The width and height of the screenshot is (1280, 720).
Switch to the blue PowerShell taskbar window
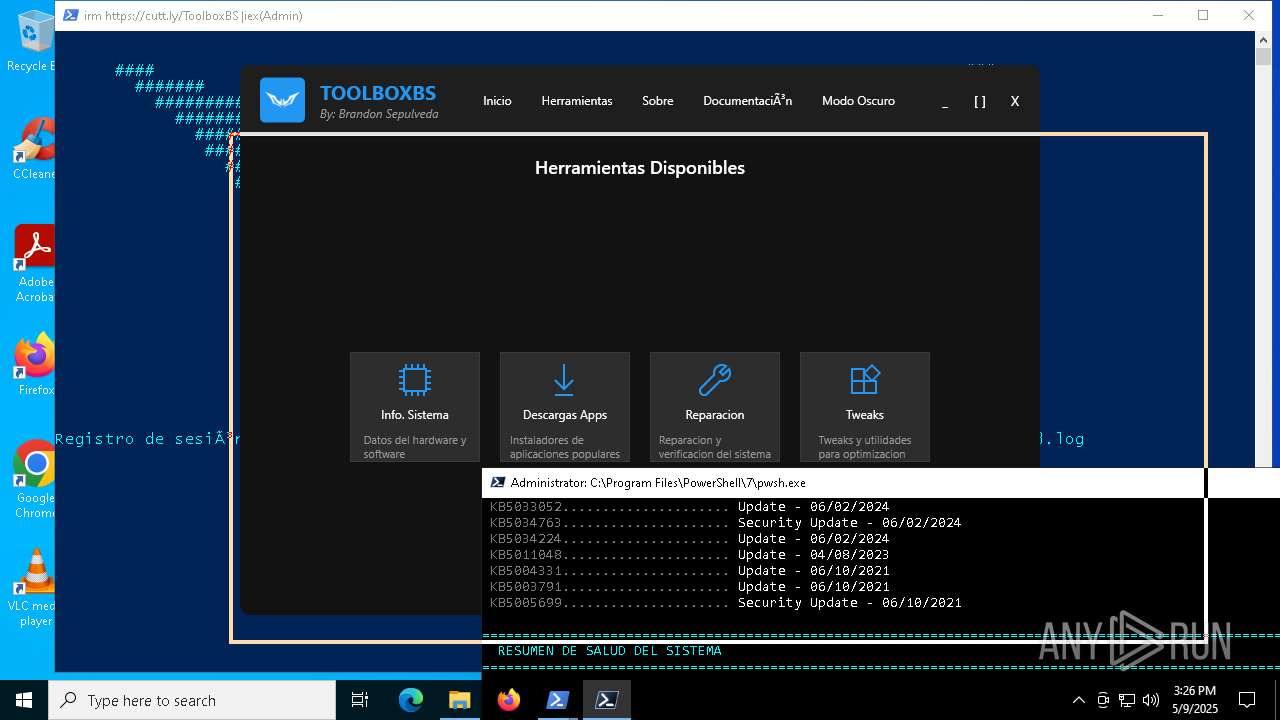pyautogui.click(x=558, y=700)
